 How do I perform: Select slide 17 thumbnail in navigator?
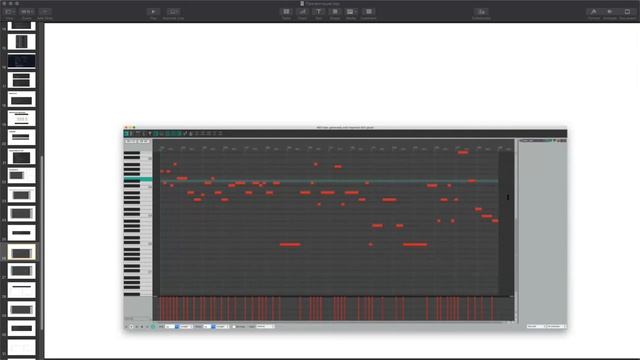click(21, 80)
